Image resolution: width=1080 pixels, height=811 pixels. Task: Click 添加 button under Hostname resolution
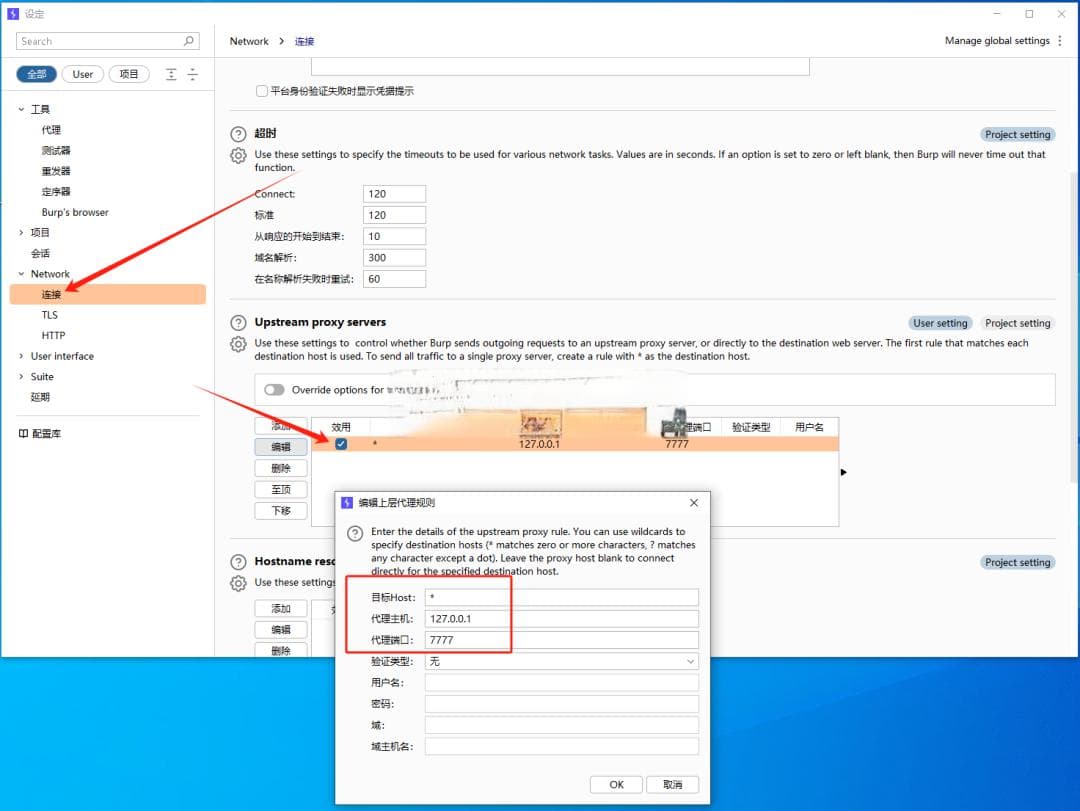[x=281, y=609]
